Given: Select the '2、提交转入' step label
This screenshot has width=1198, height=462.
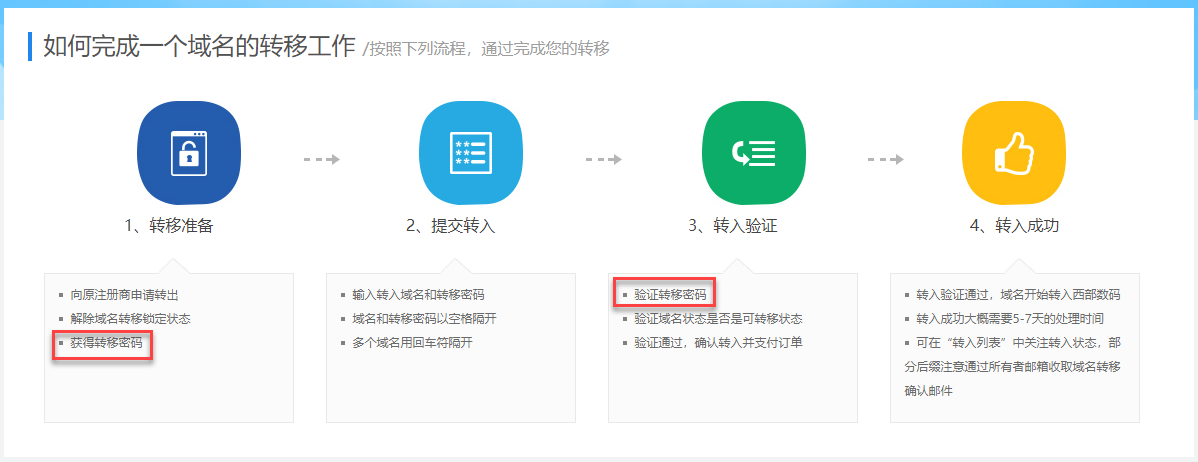Looking at the screenshot, I should 451,226.
